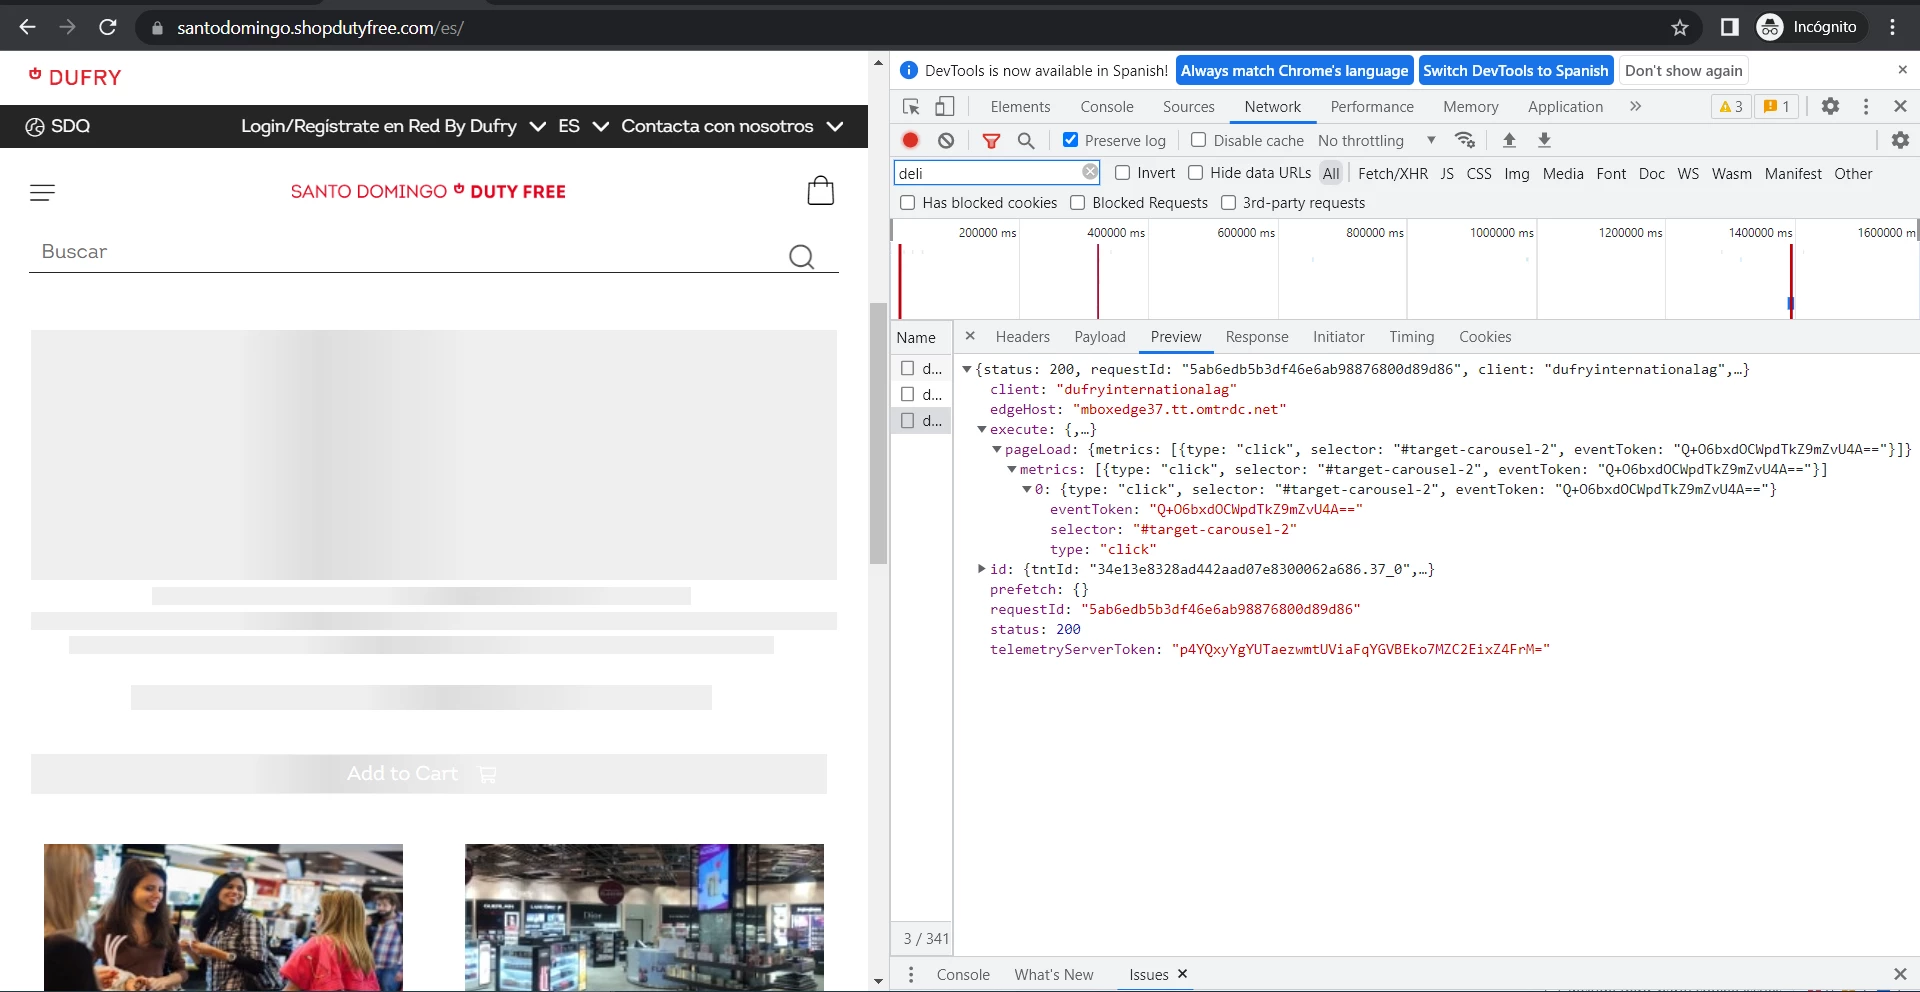Reload the page with the refresh icon

click(x=108, y=27)
